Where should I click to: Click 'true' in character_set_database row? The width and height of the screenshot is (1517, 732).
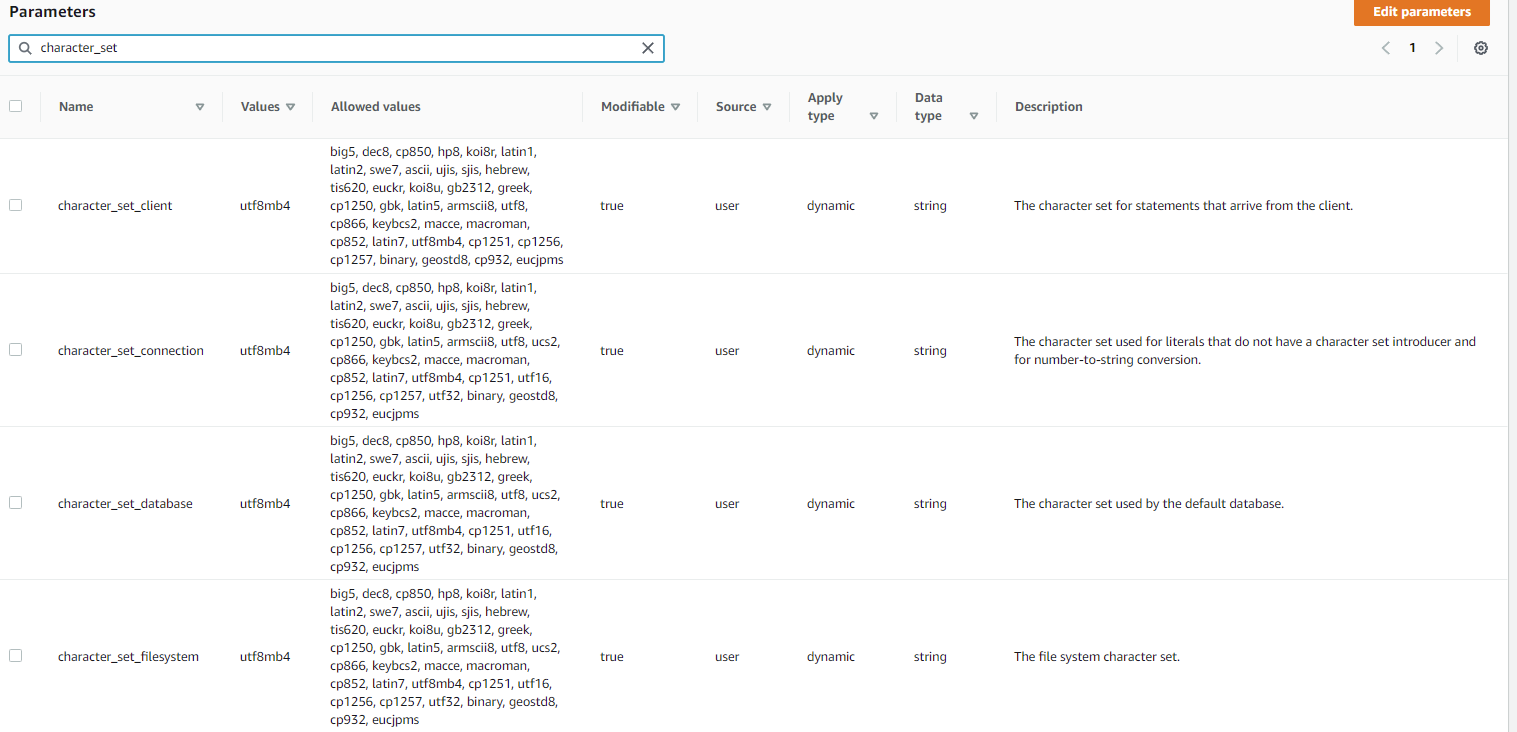point(612,504)
